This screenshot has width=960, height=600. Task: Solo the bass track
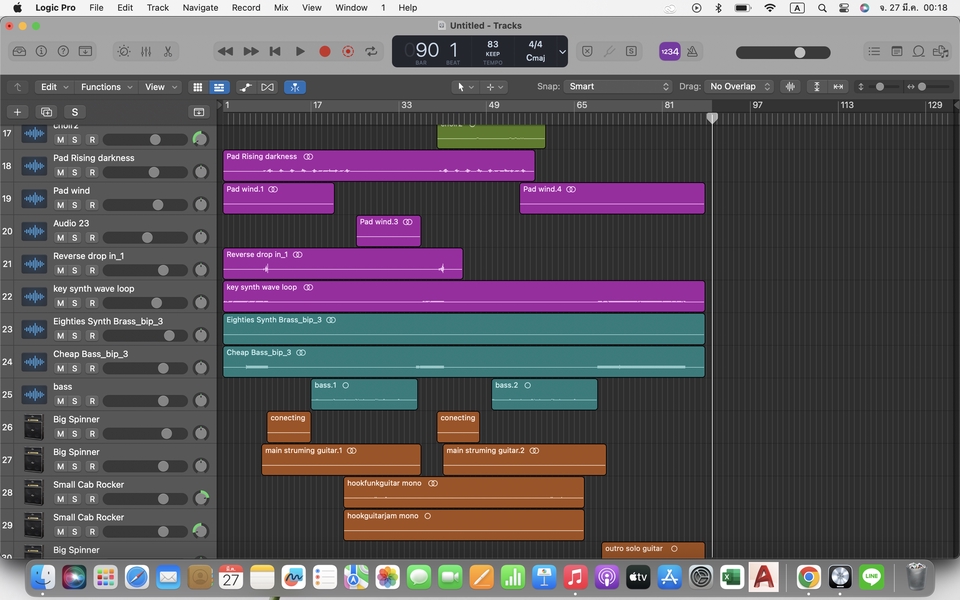(x=75, y=400)
